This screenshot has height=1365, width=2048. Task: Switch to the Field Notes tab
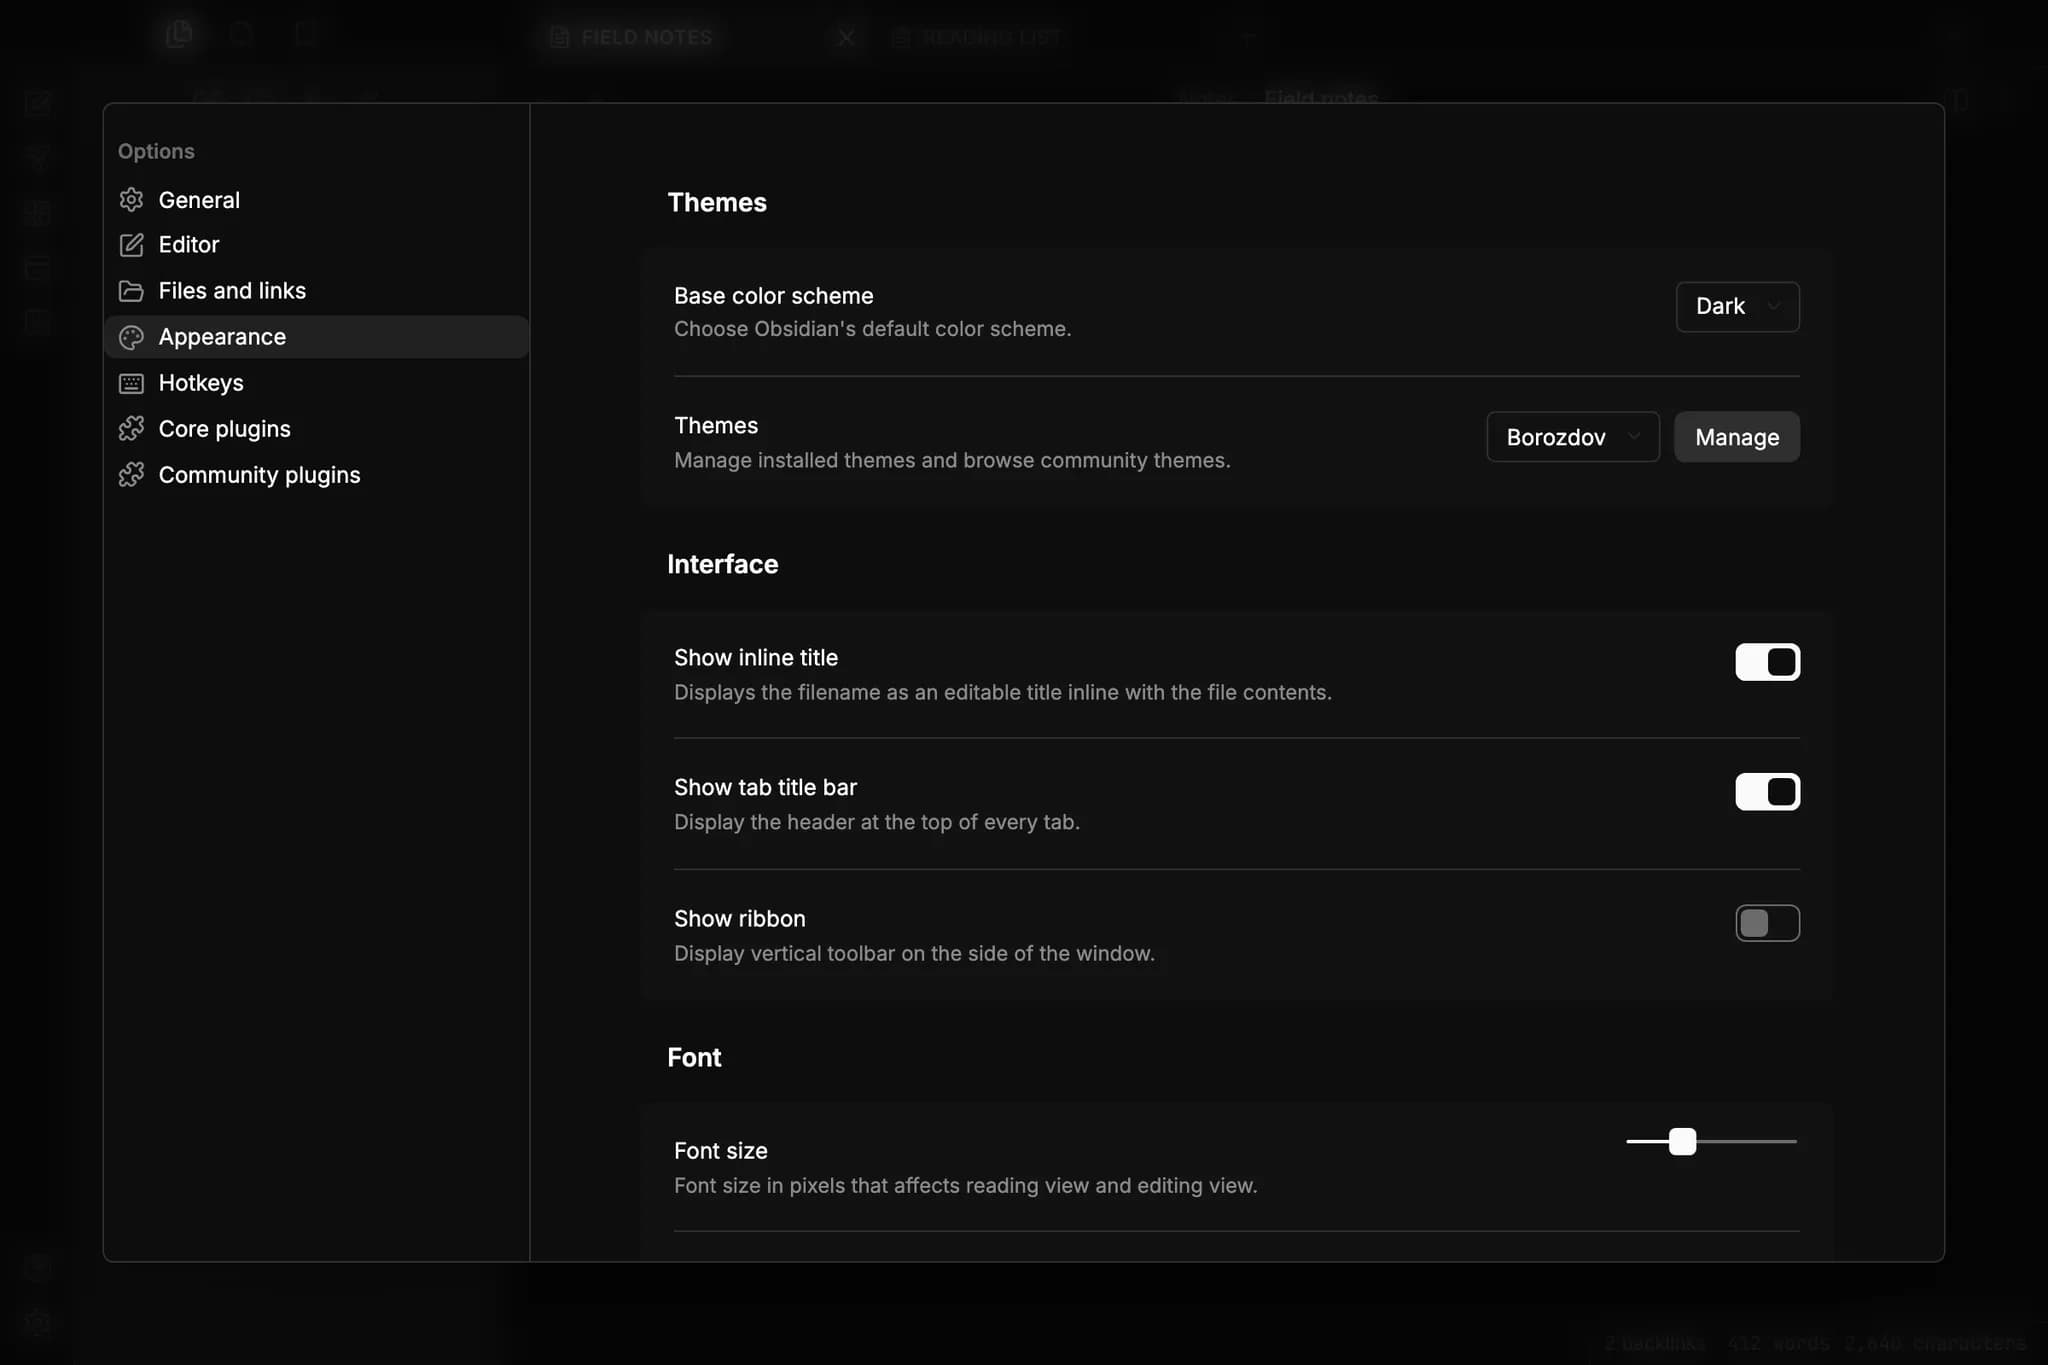click(x=645, y=38)
